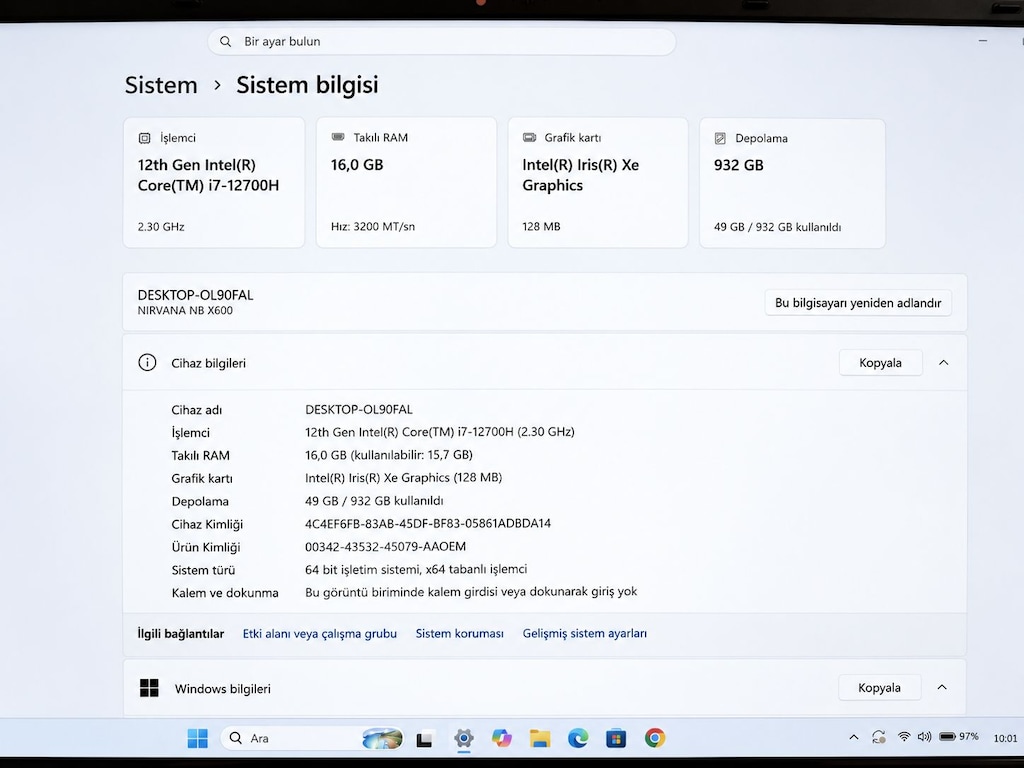This screenshot has width=1024, height=768.
Task: Open the Start menu Windows icon
Action: coord(197,738)
